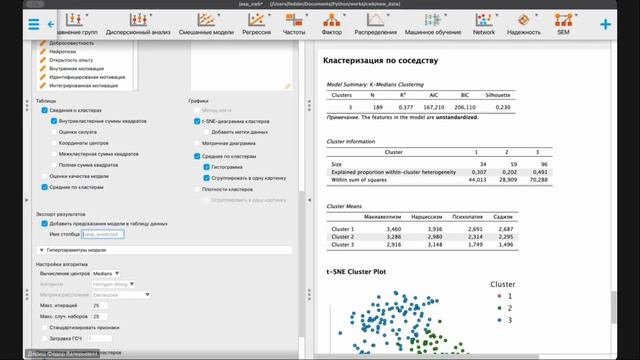Uncheck Внутрикластерные суммы квадратов

(x=54, y=121)
